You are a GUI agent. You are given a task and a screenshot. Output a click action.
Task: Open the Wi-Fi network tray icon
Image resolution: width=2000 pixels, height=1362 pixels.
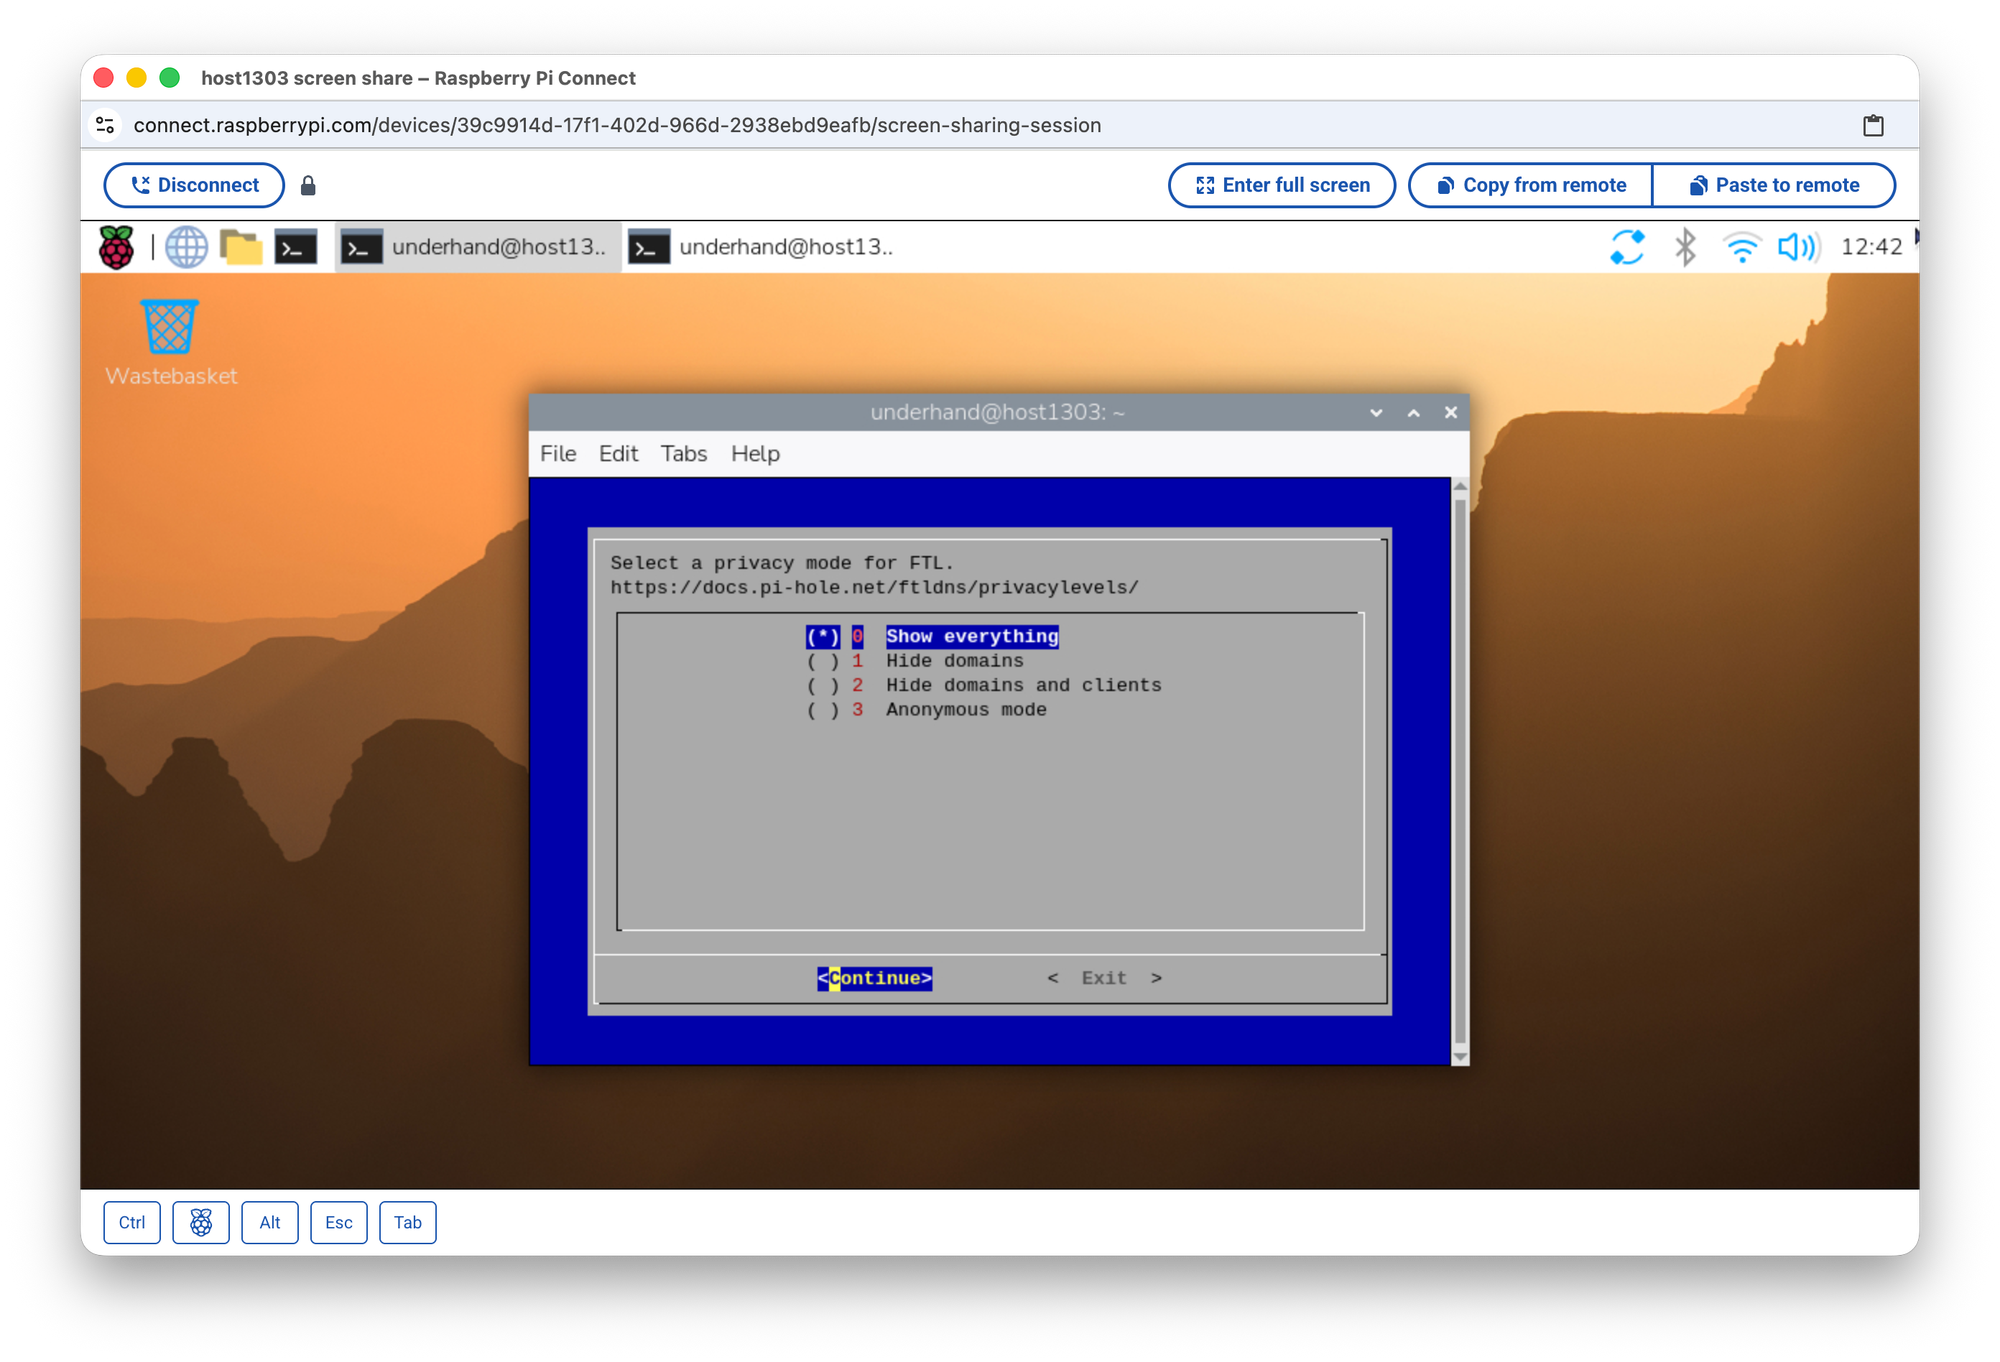tap(1741, 247)
